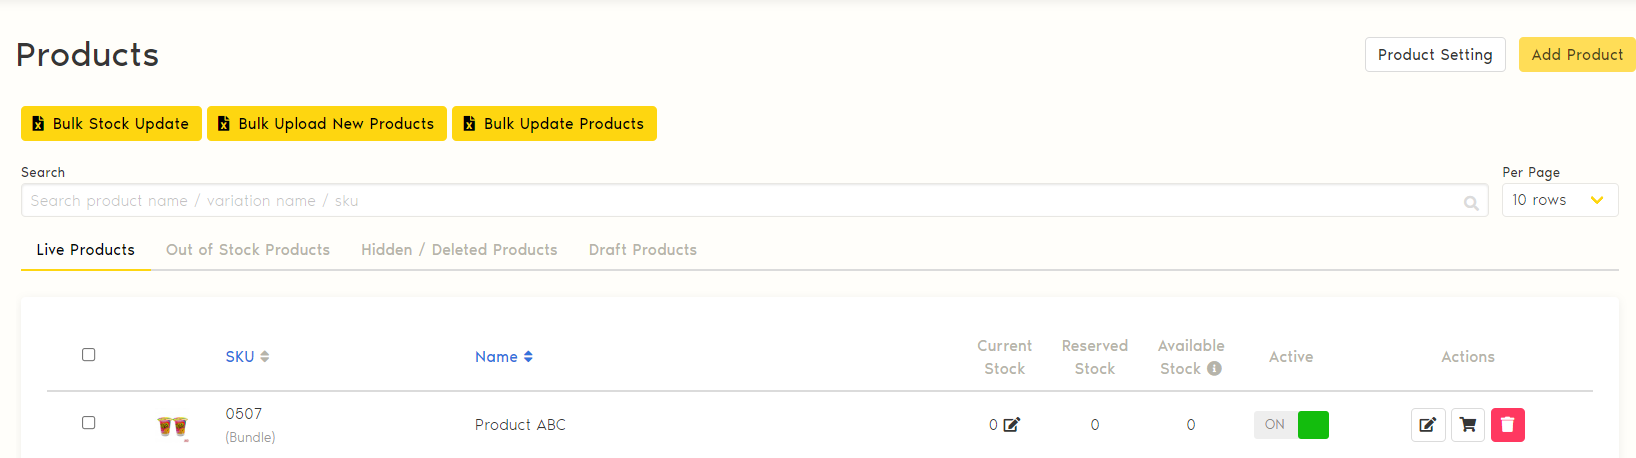Click the pencil icon beside current stock
Viewport: 1636px width, 458px height.
tap(1012, 425)
